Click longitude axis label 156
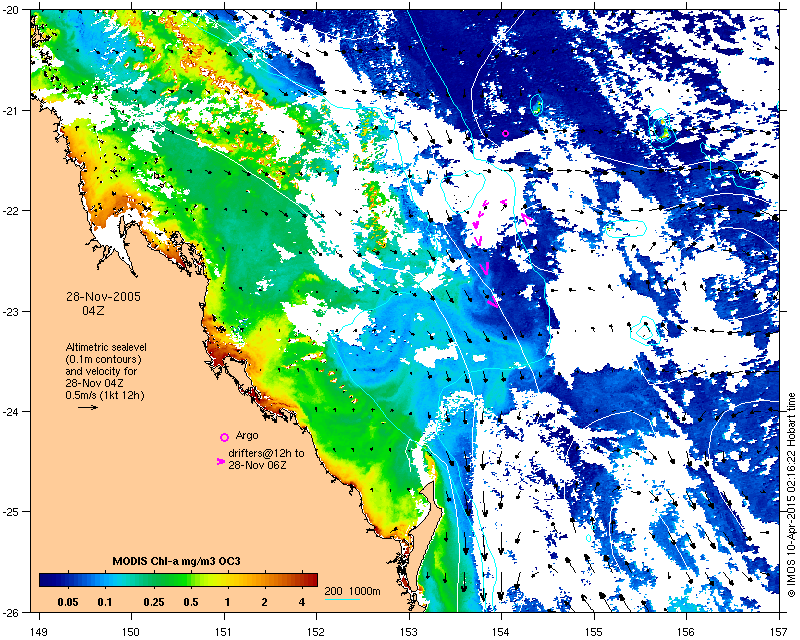Image resolution: width=800 pixels, height=640 pixels. point(686,631)
